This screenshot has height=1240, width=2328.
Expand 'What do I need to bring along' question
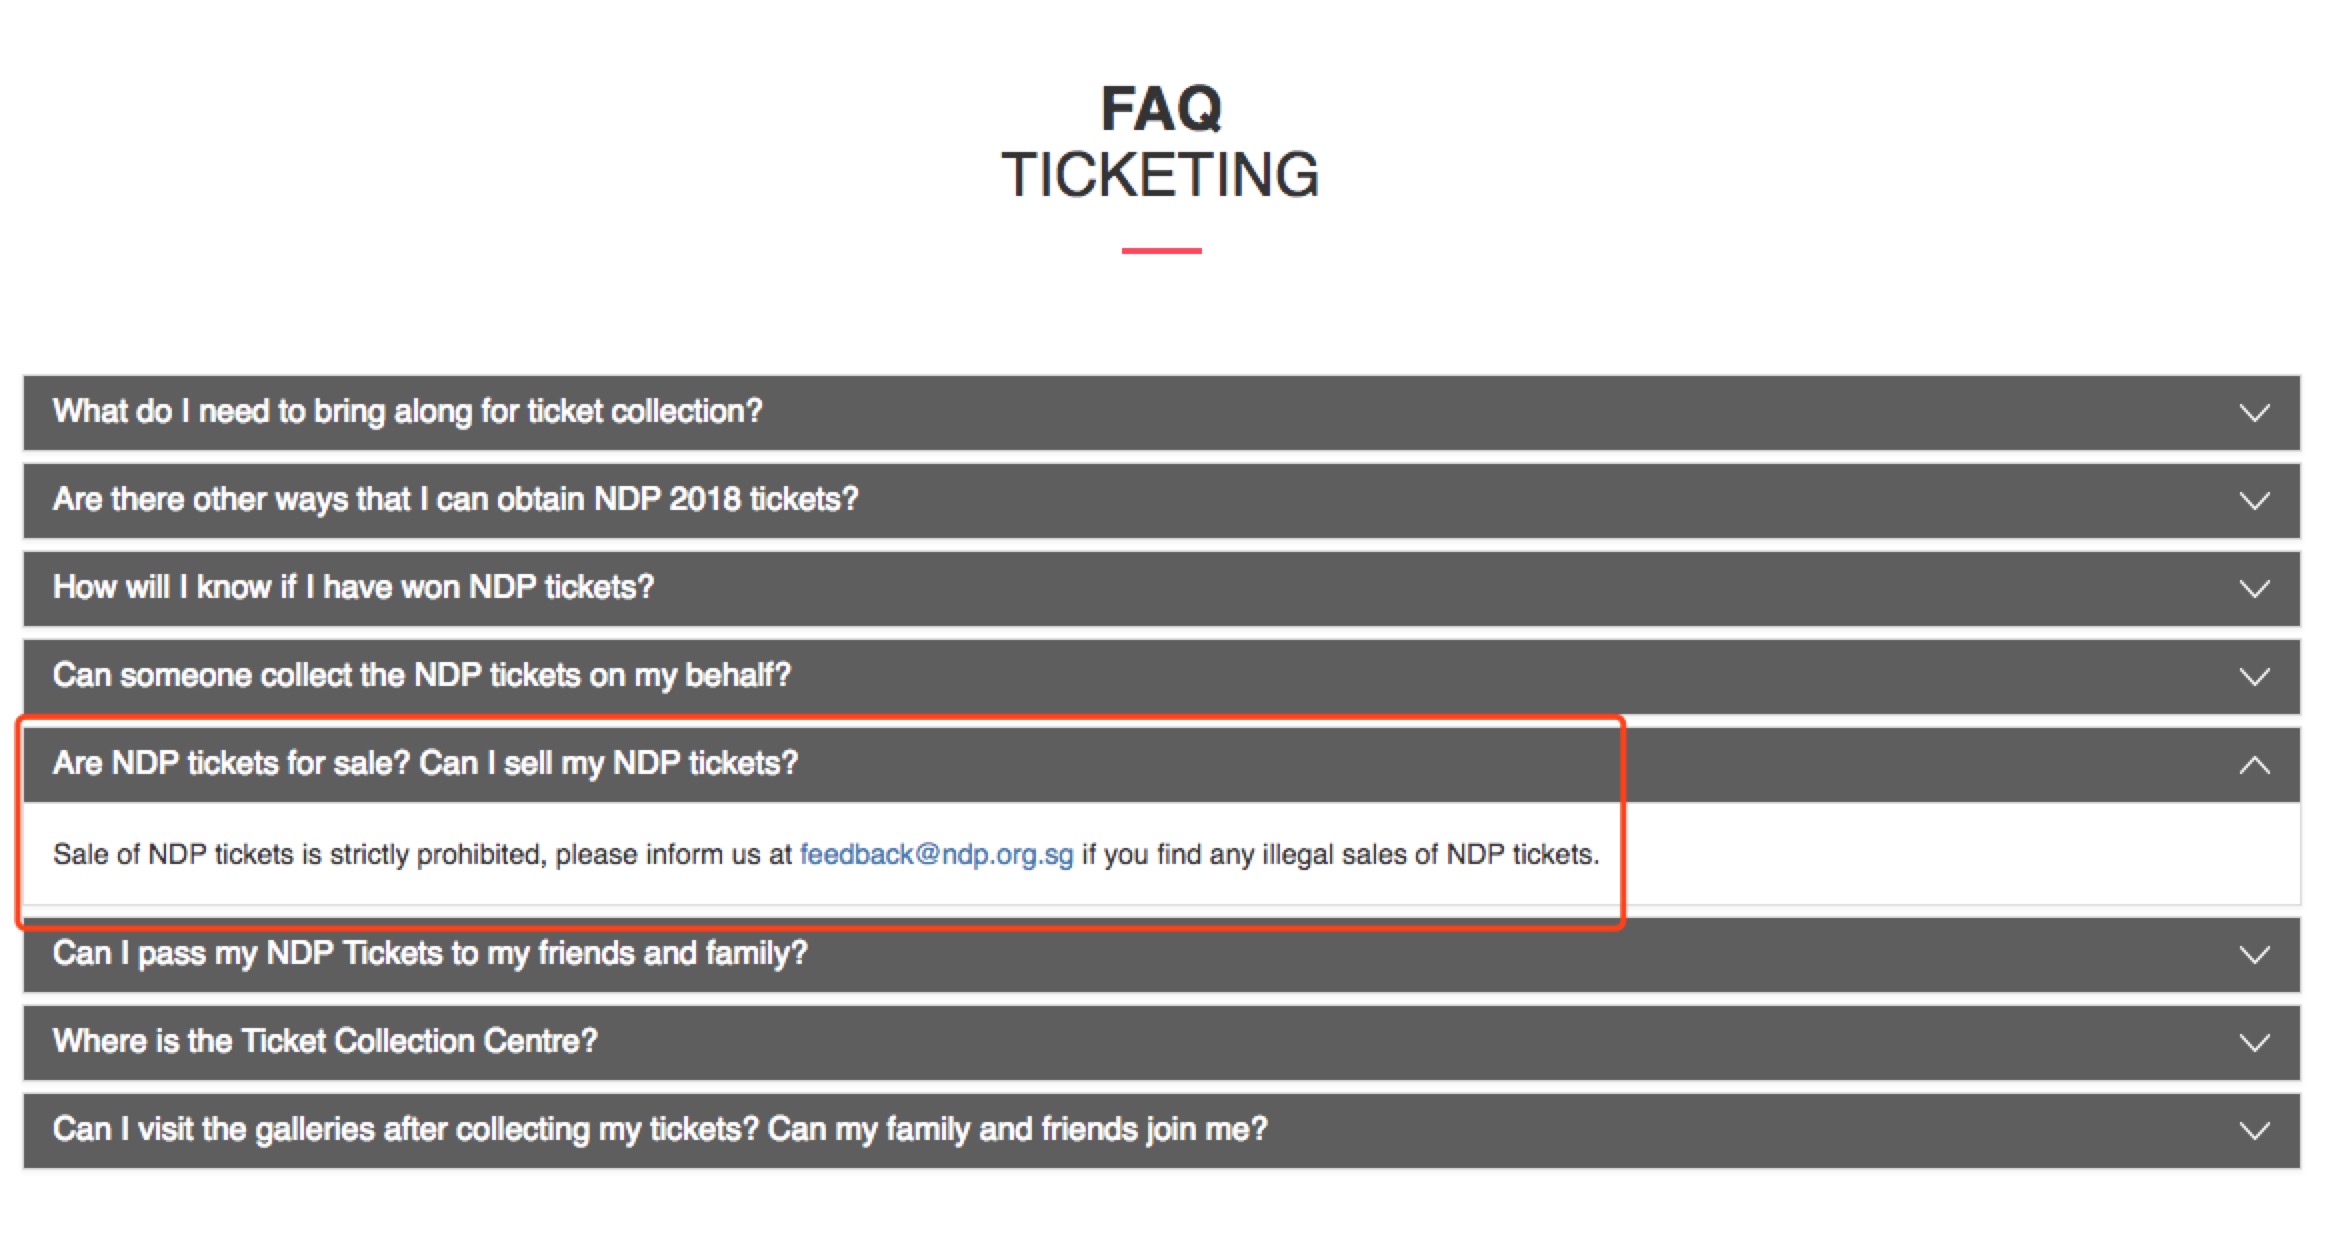click(407, 412)
